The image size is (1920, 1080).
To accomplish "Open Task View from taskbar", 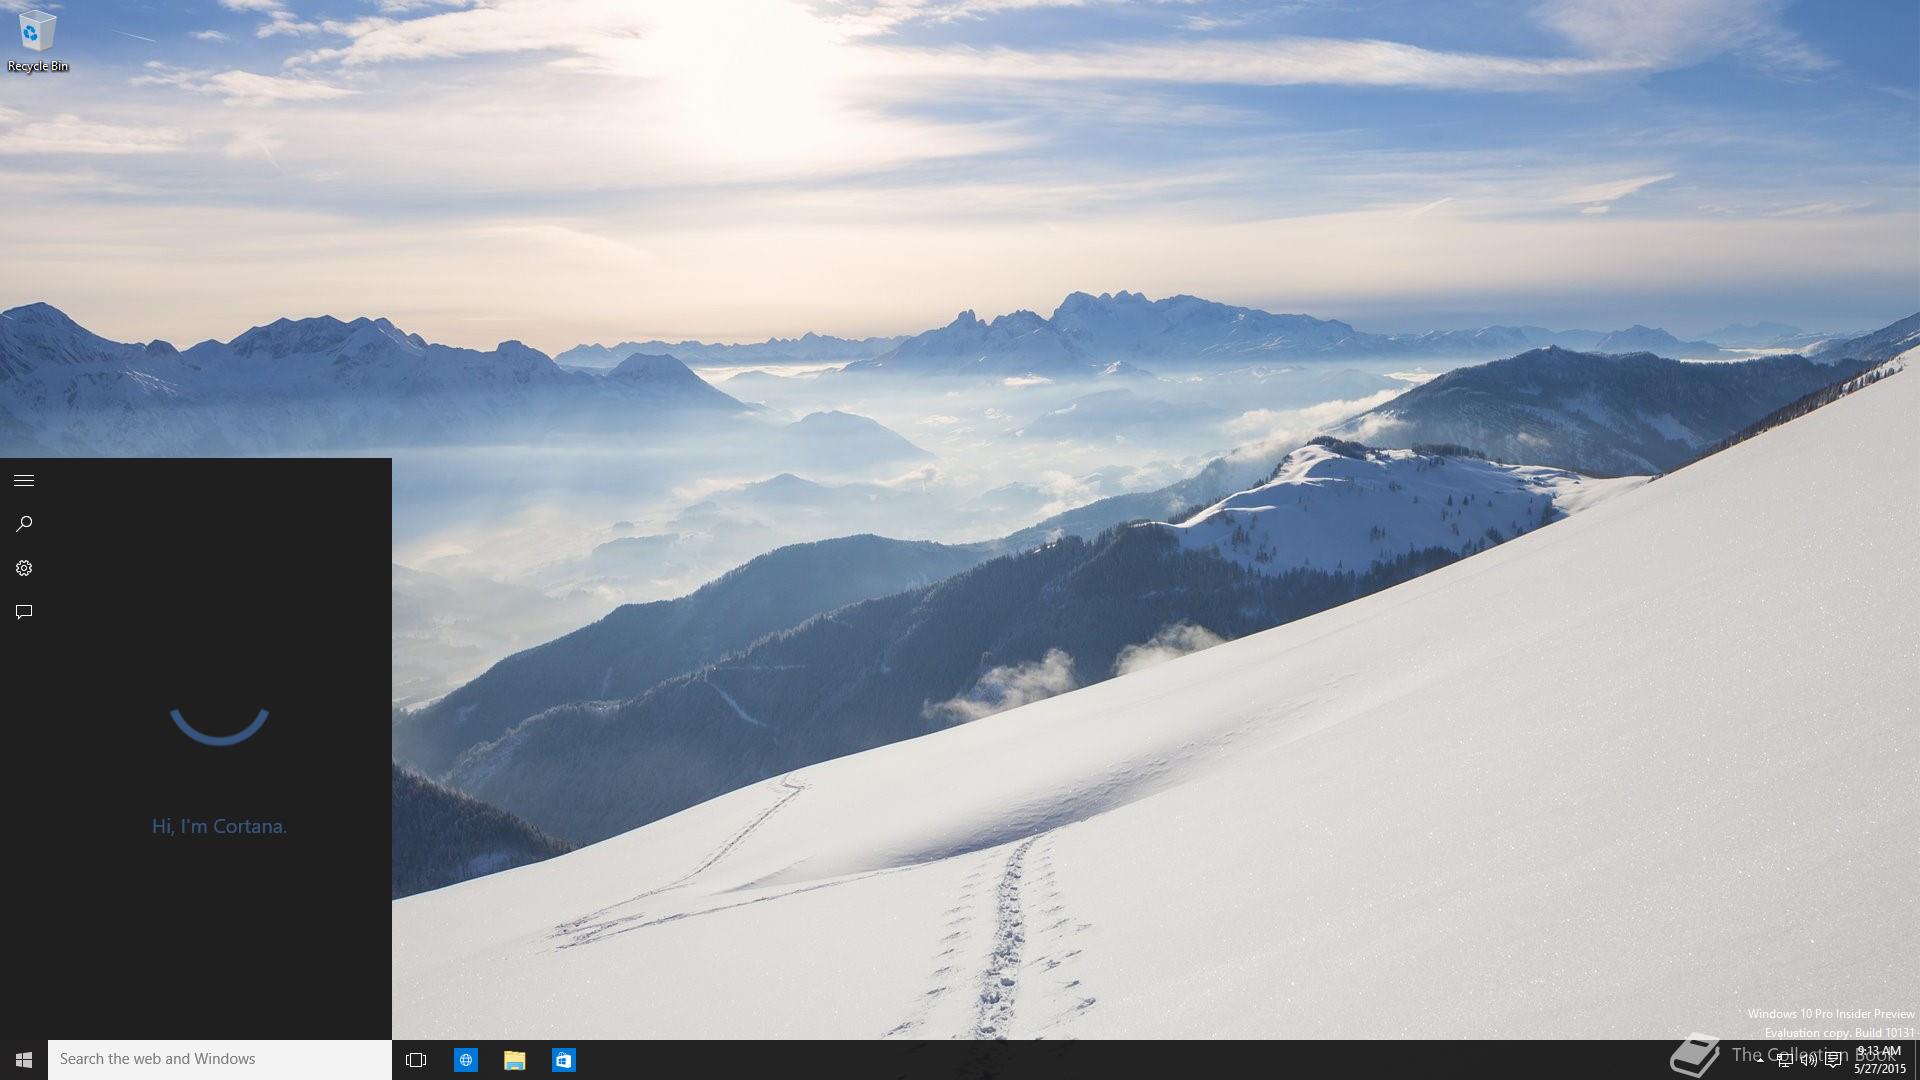I will coord(416,1060).
